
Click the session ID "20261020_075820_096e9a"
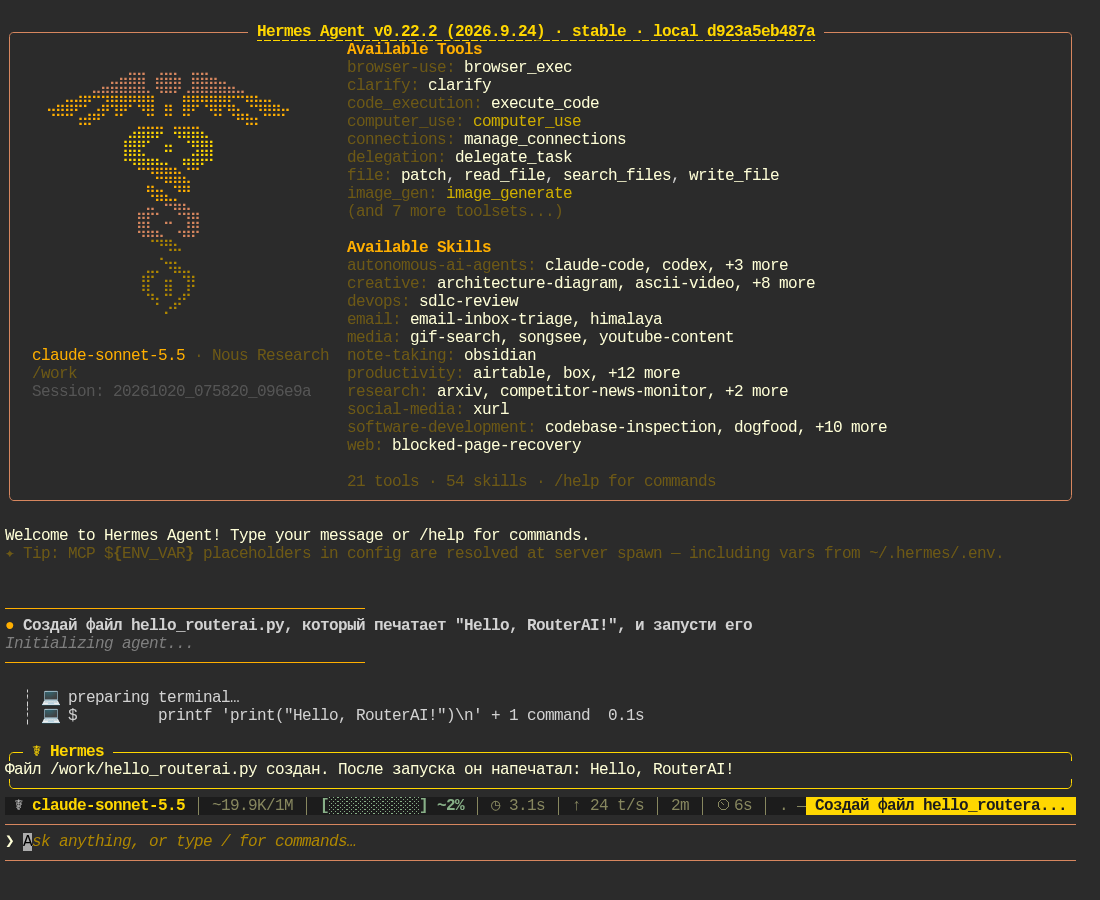tap(212, 391)
